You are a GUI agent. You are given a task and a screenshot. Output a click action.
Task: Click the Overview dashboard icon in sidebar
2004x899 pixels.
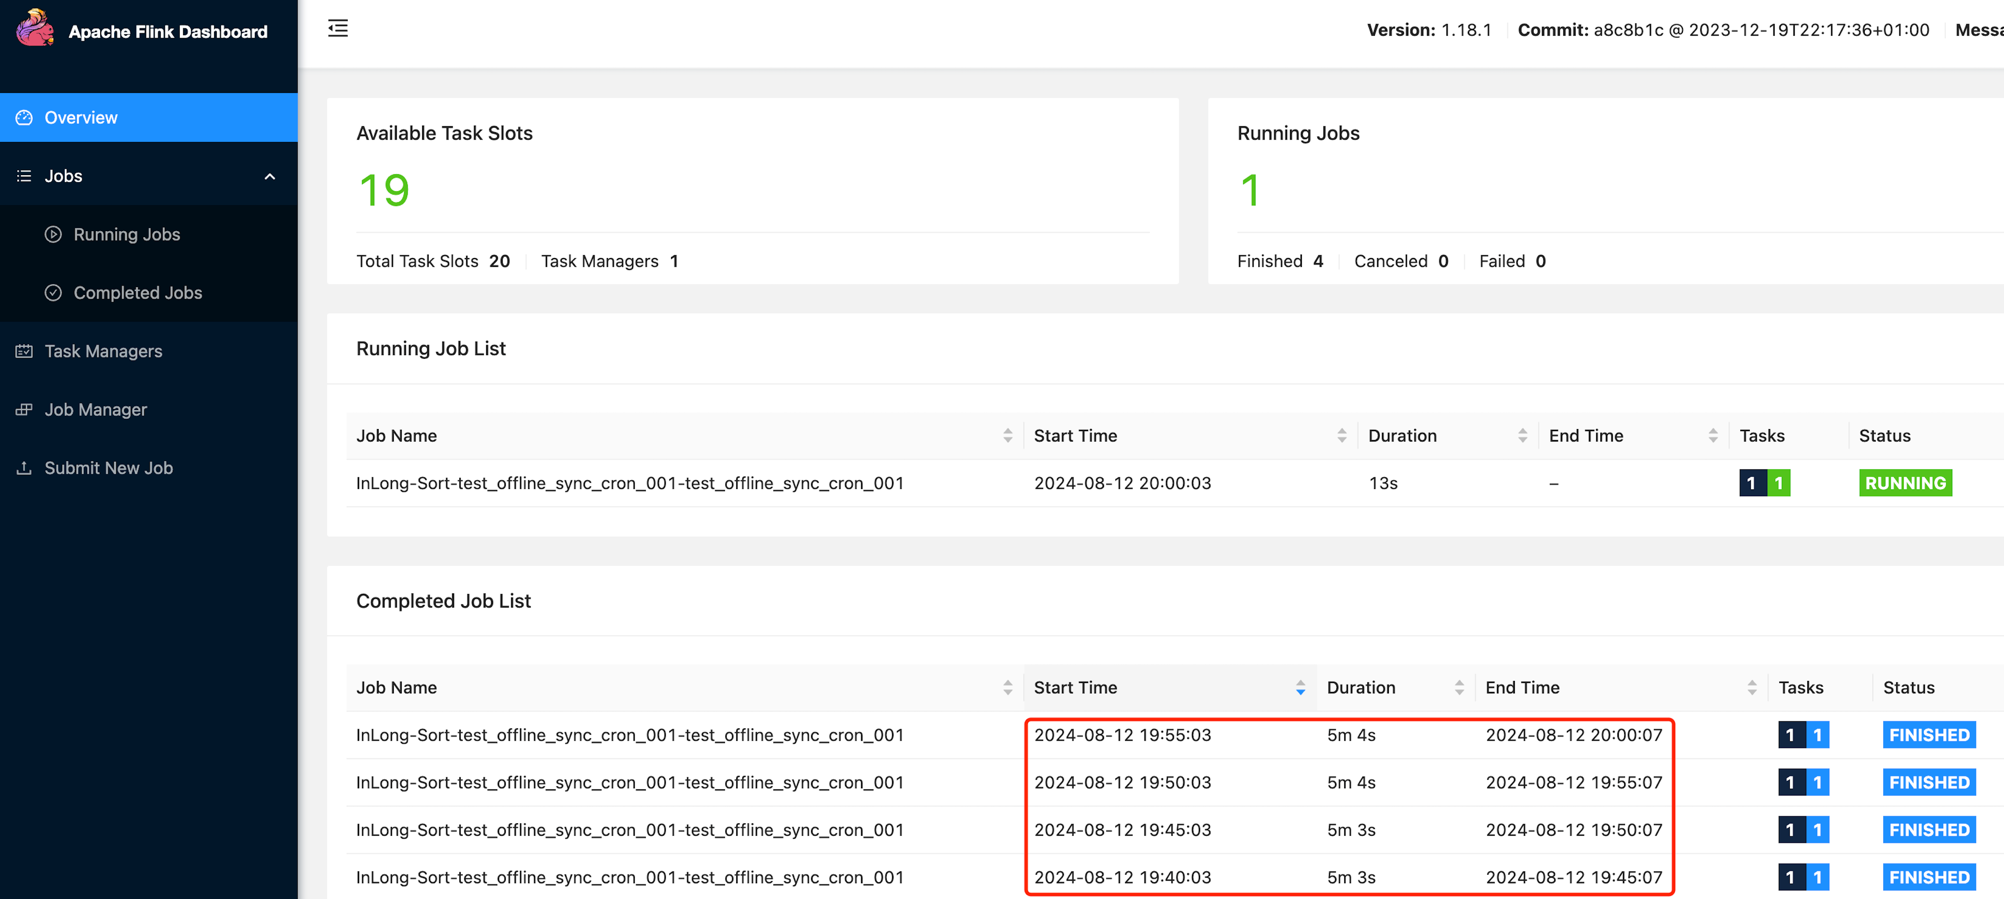pos(24,118)
